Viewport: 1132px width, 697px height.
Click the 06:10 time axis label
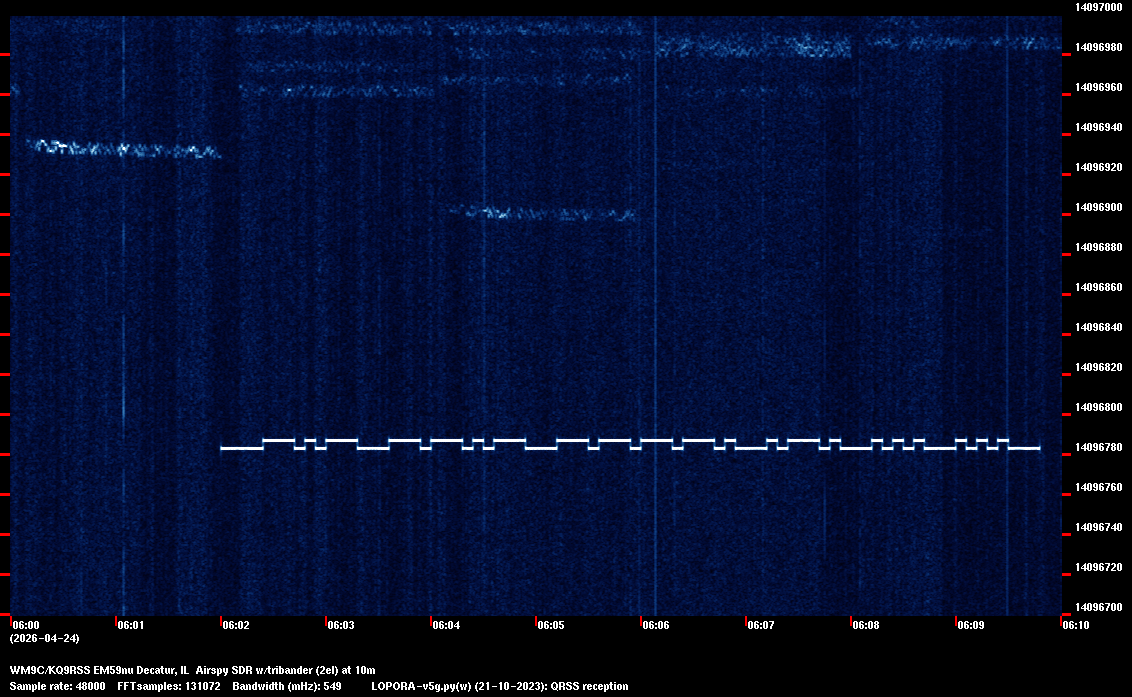1075,625
